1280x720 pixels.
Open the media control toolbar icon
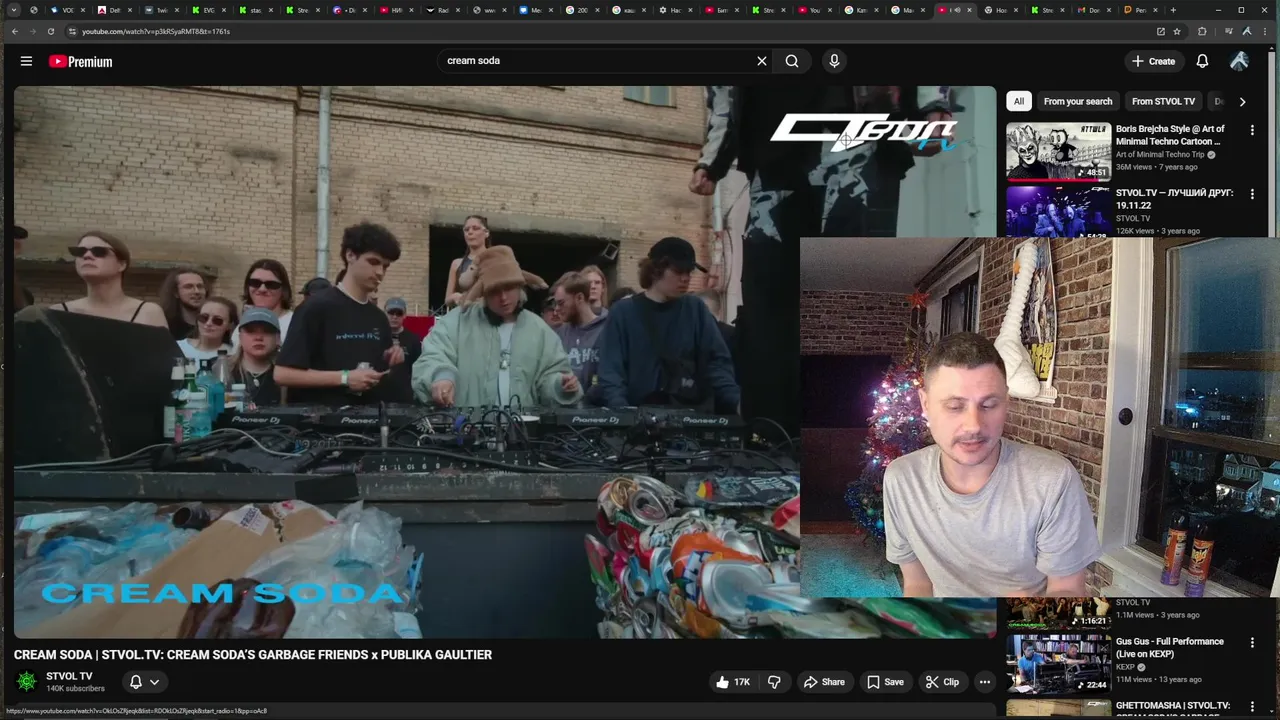click(1229, 31)
